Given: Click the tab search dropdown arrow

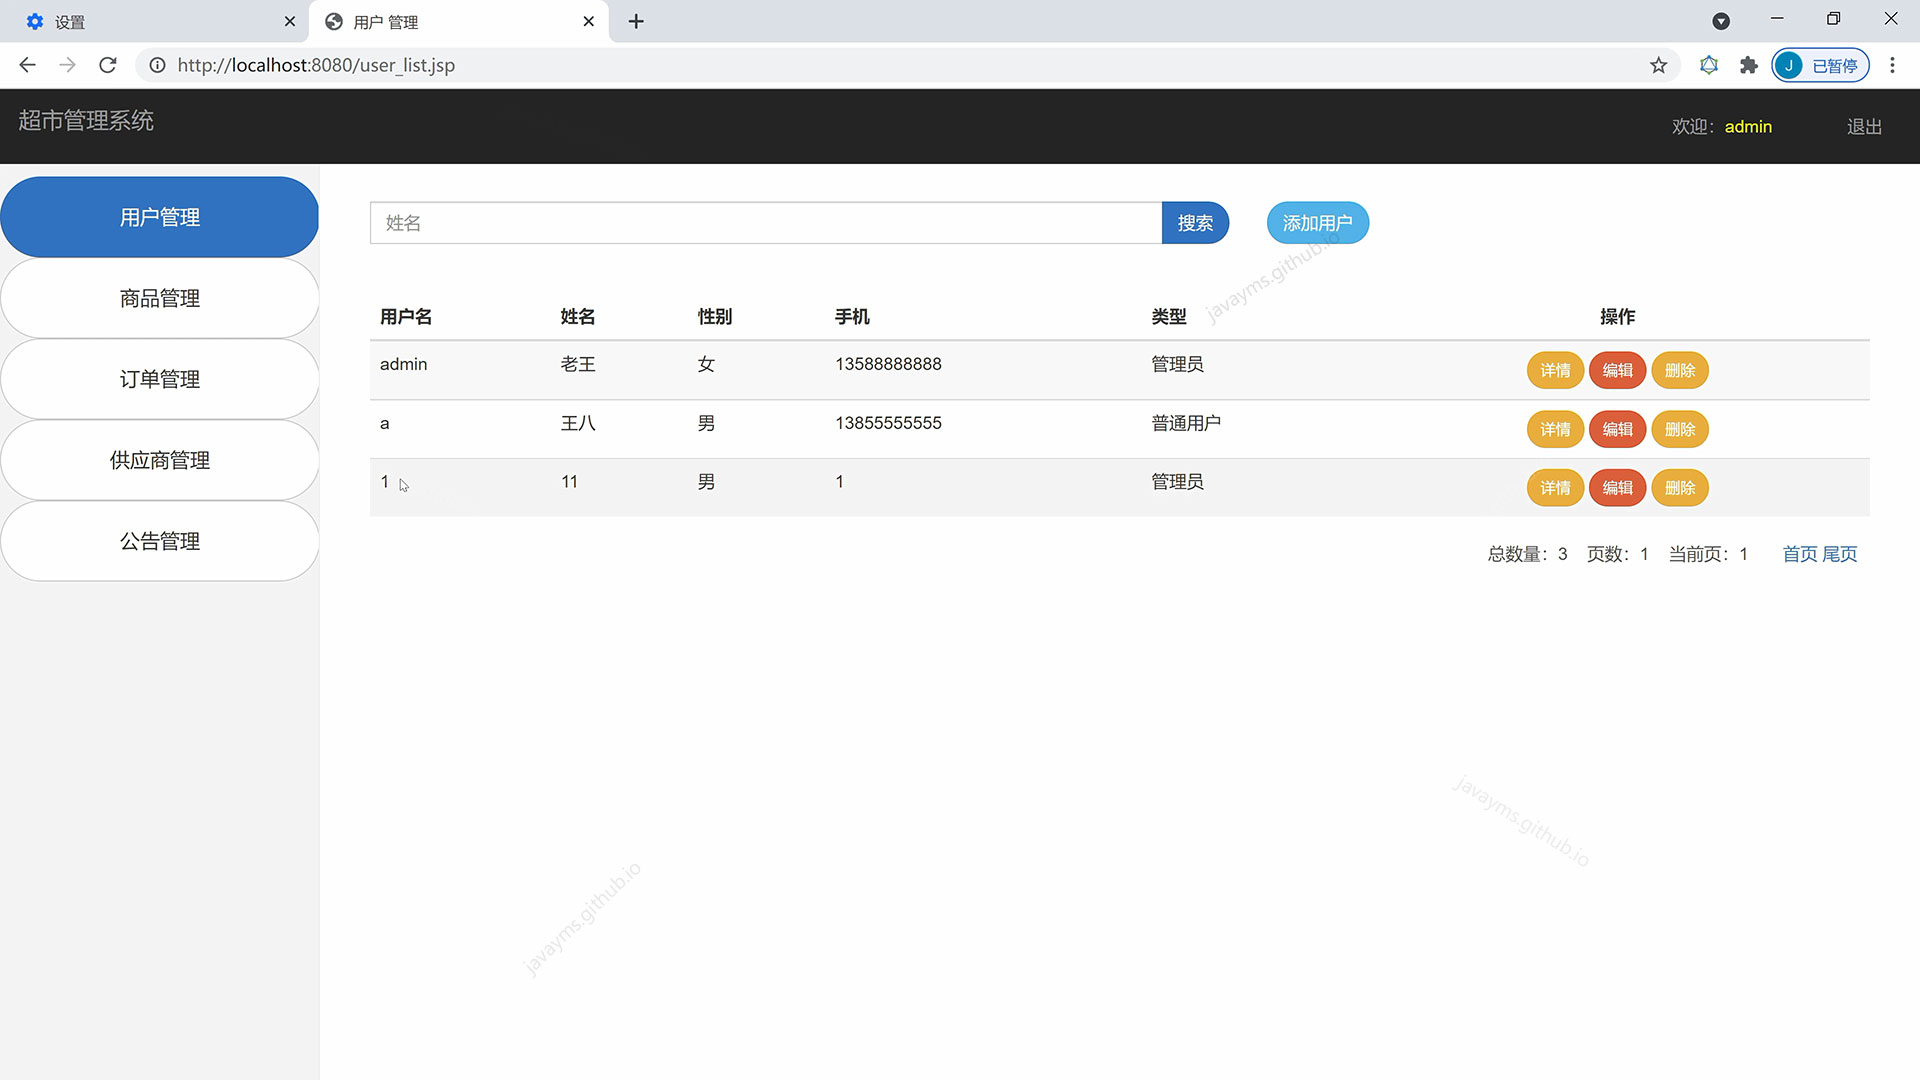Looking at the screenshot, I should point(1721,21).
